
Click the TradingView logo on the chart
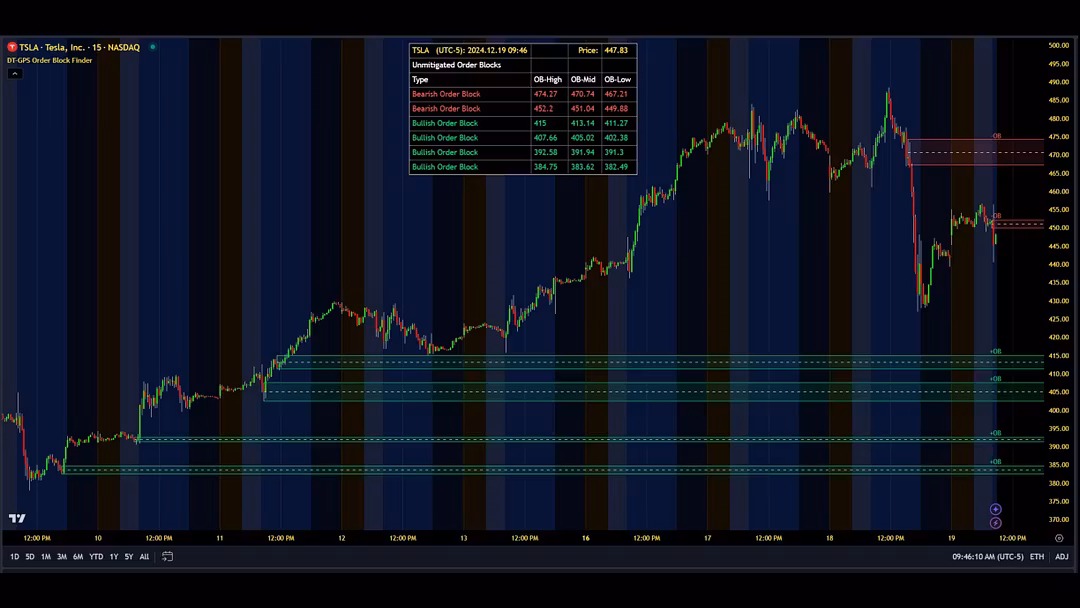(17, 518)
